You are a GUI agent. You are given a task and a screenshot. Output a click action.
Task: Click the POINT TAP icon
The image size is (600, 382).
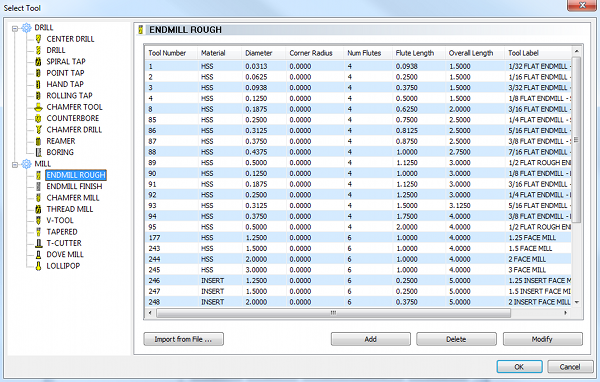38,73
